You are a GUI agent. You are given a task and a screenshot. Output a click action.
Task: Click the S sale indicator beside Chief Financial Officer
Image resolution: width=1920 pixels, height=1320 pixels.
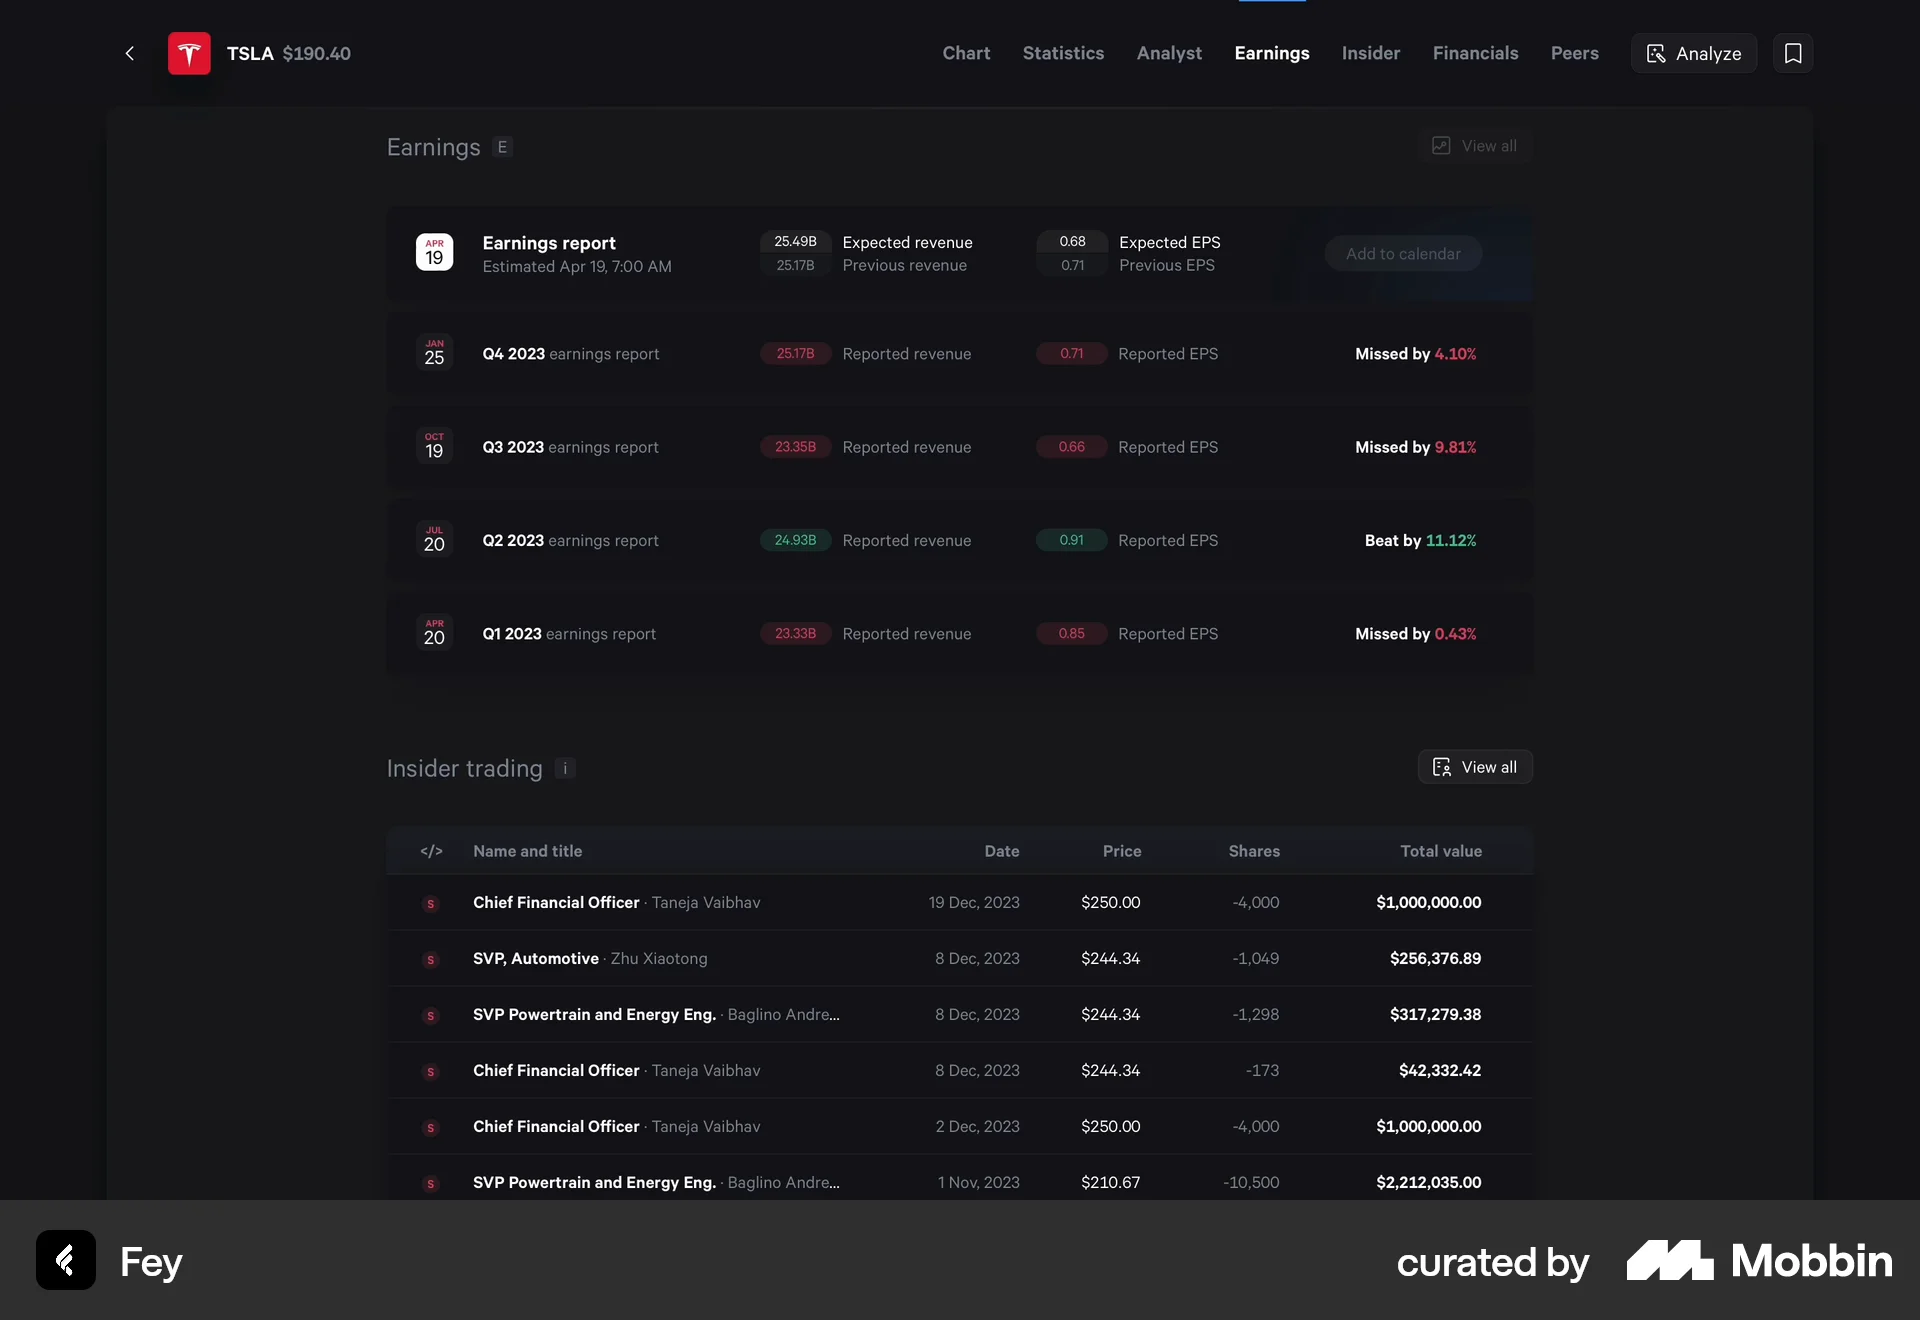tap(430, 904)
